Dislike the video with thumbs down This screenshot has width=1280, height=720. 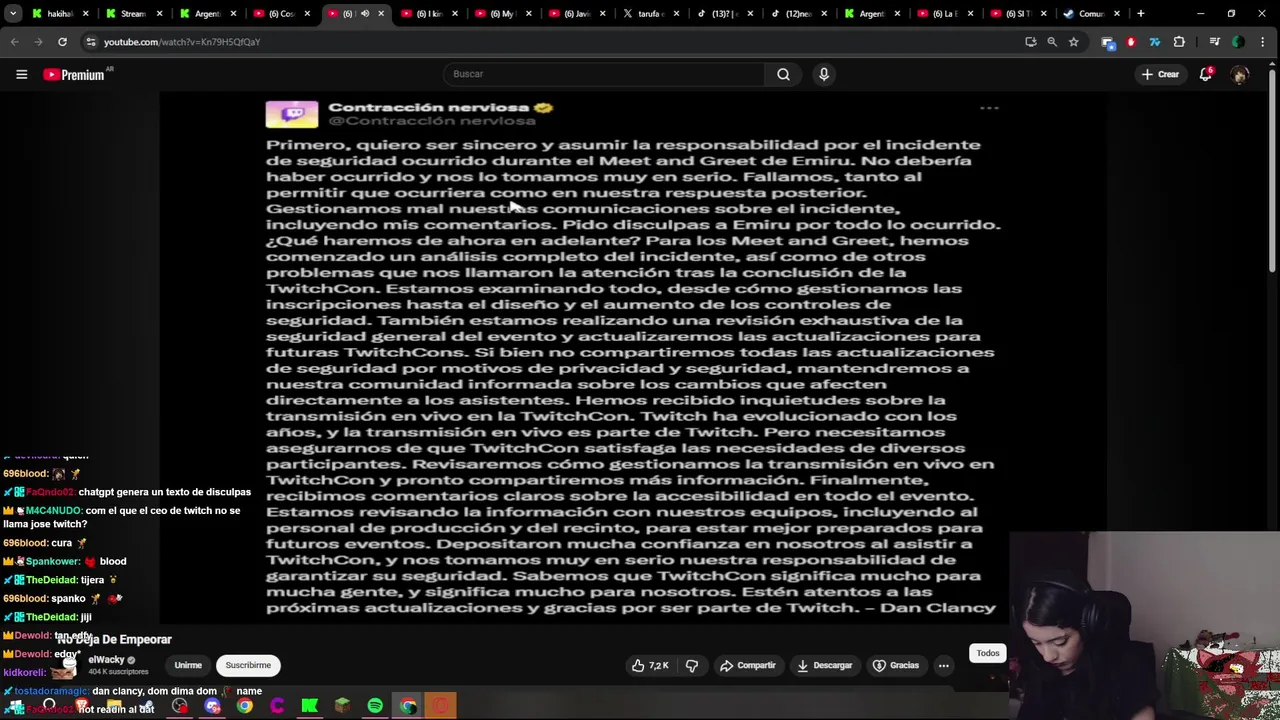691,665
